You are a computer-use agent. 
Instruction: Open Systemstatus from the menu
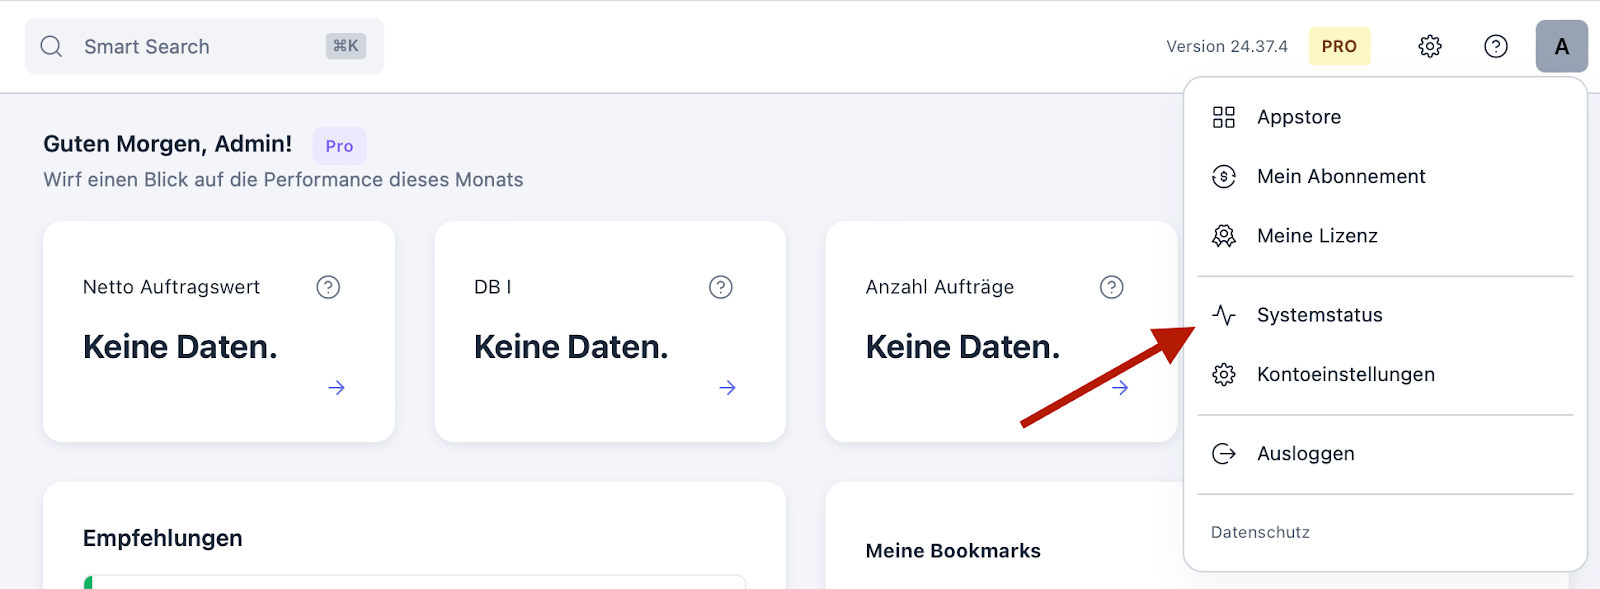[1385, 315]
